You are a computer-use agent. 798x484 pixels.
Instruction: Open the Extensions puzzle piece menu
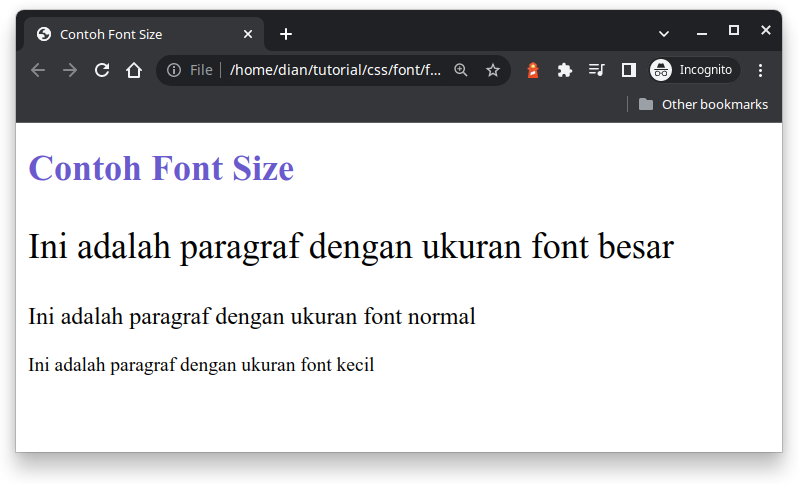pos(564,70)
